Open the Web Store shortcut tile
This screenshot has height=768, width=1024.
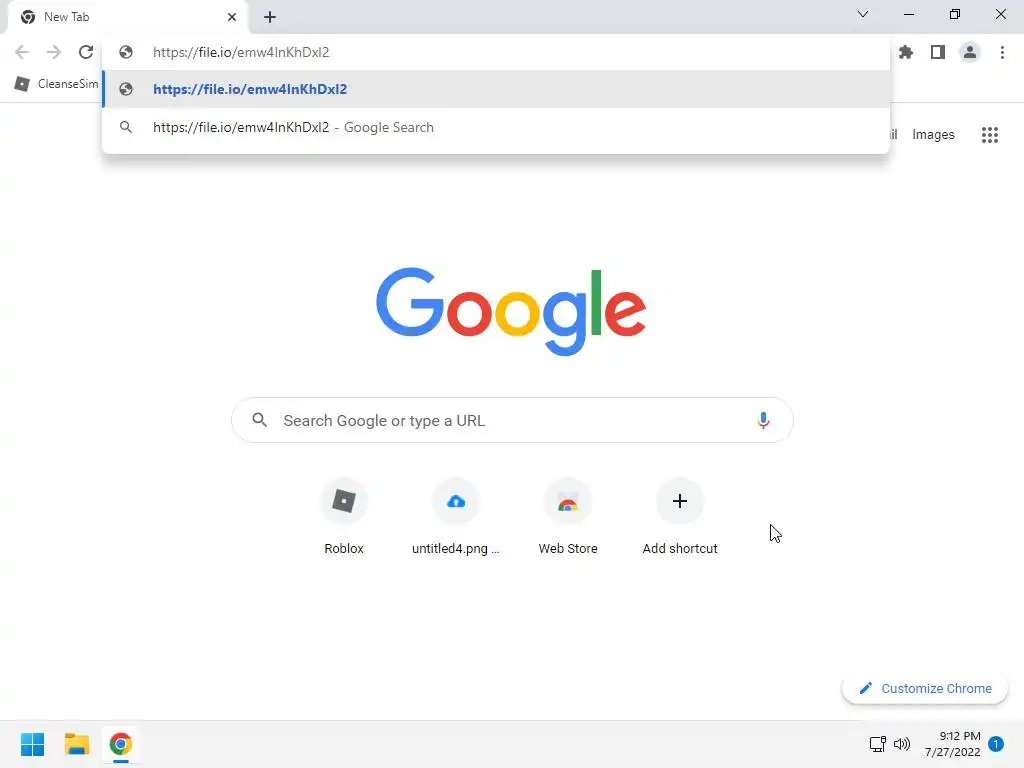pos(568,517)
